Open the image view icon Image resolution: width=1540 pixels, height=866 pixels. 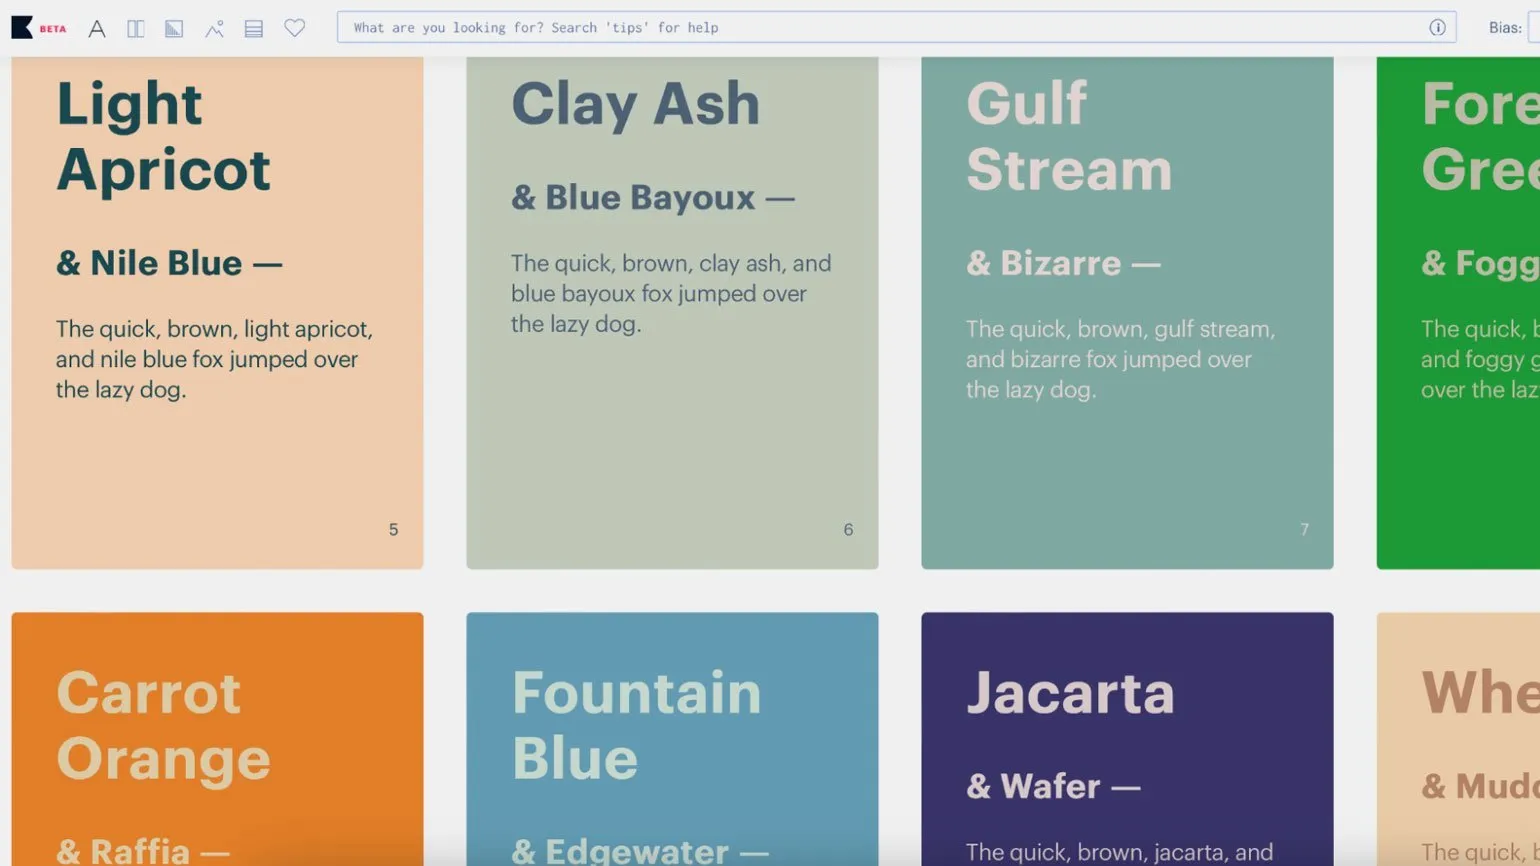click(214, 29)
